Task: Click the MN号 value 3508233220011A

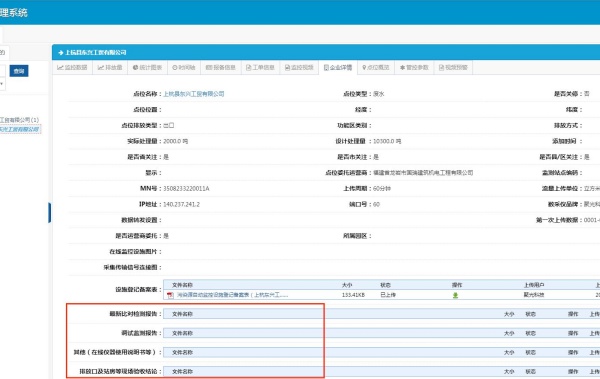Action: coord(186,188)
